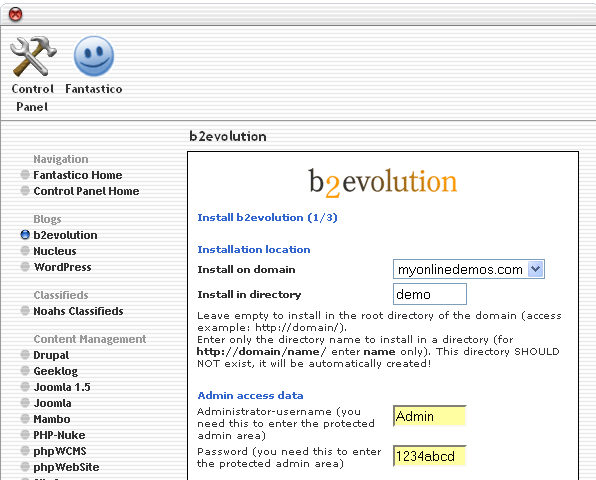The width and height of the screenshot is (596, 480).
Task: Click the bullet beside Fantastico Home
Action: 25,175
